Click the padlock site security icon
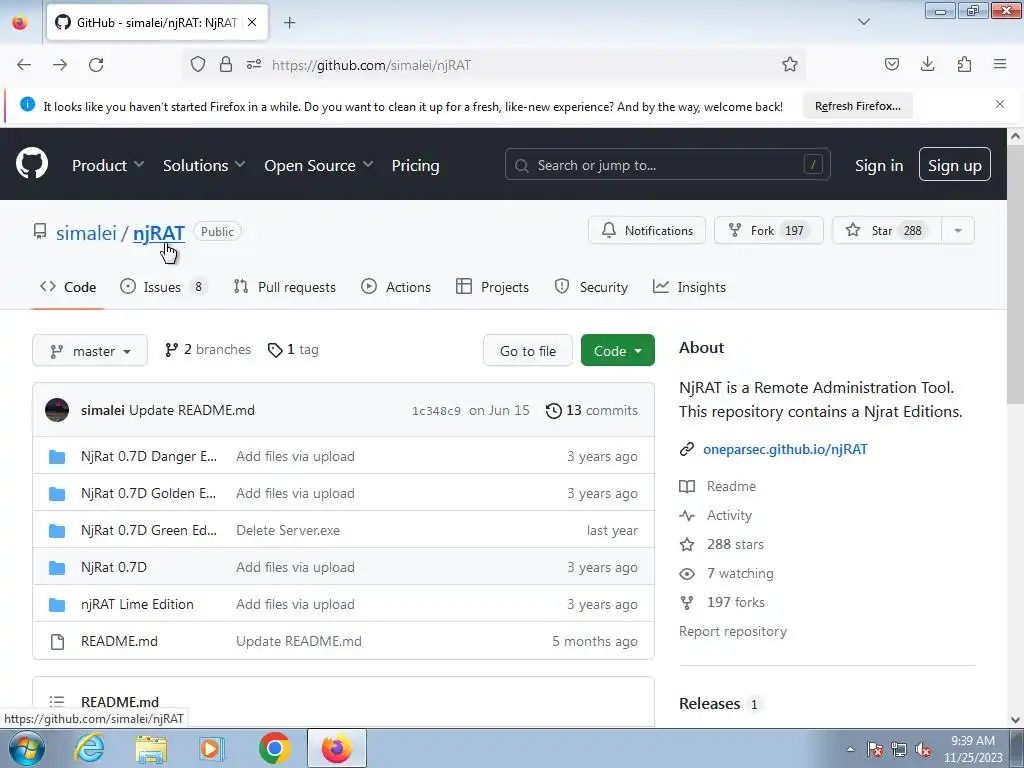This screenshot has height=768, width=1024. 226,64
